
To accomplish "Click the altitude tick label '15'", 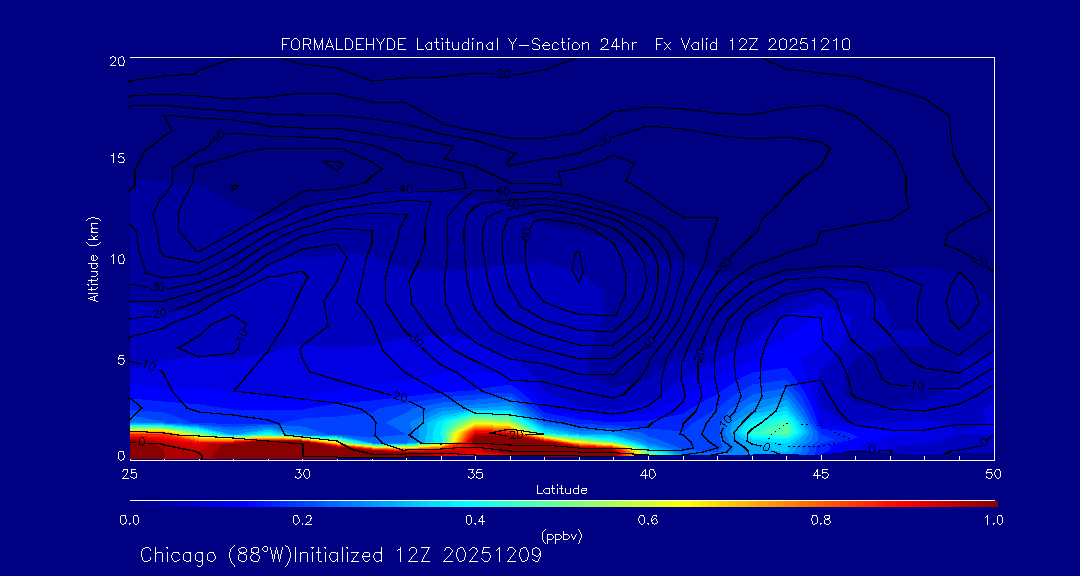I will coord(116,158).
